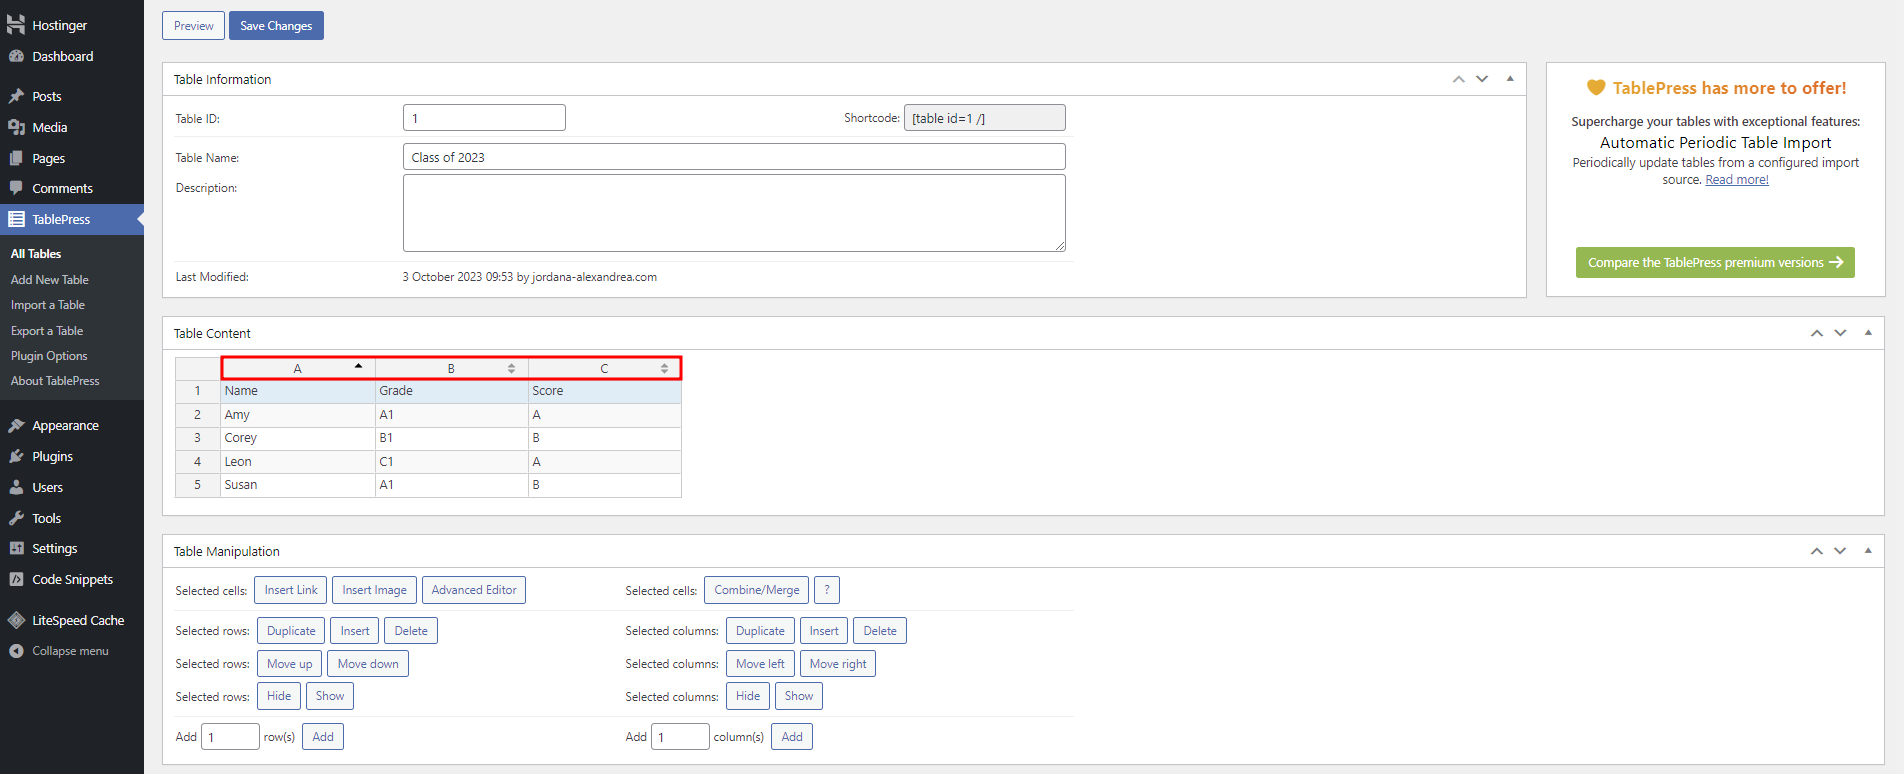Viewport: 1904px width, 774px height.
Task: Click the Code Snippets icon
Action: 16,579
